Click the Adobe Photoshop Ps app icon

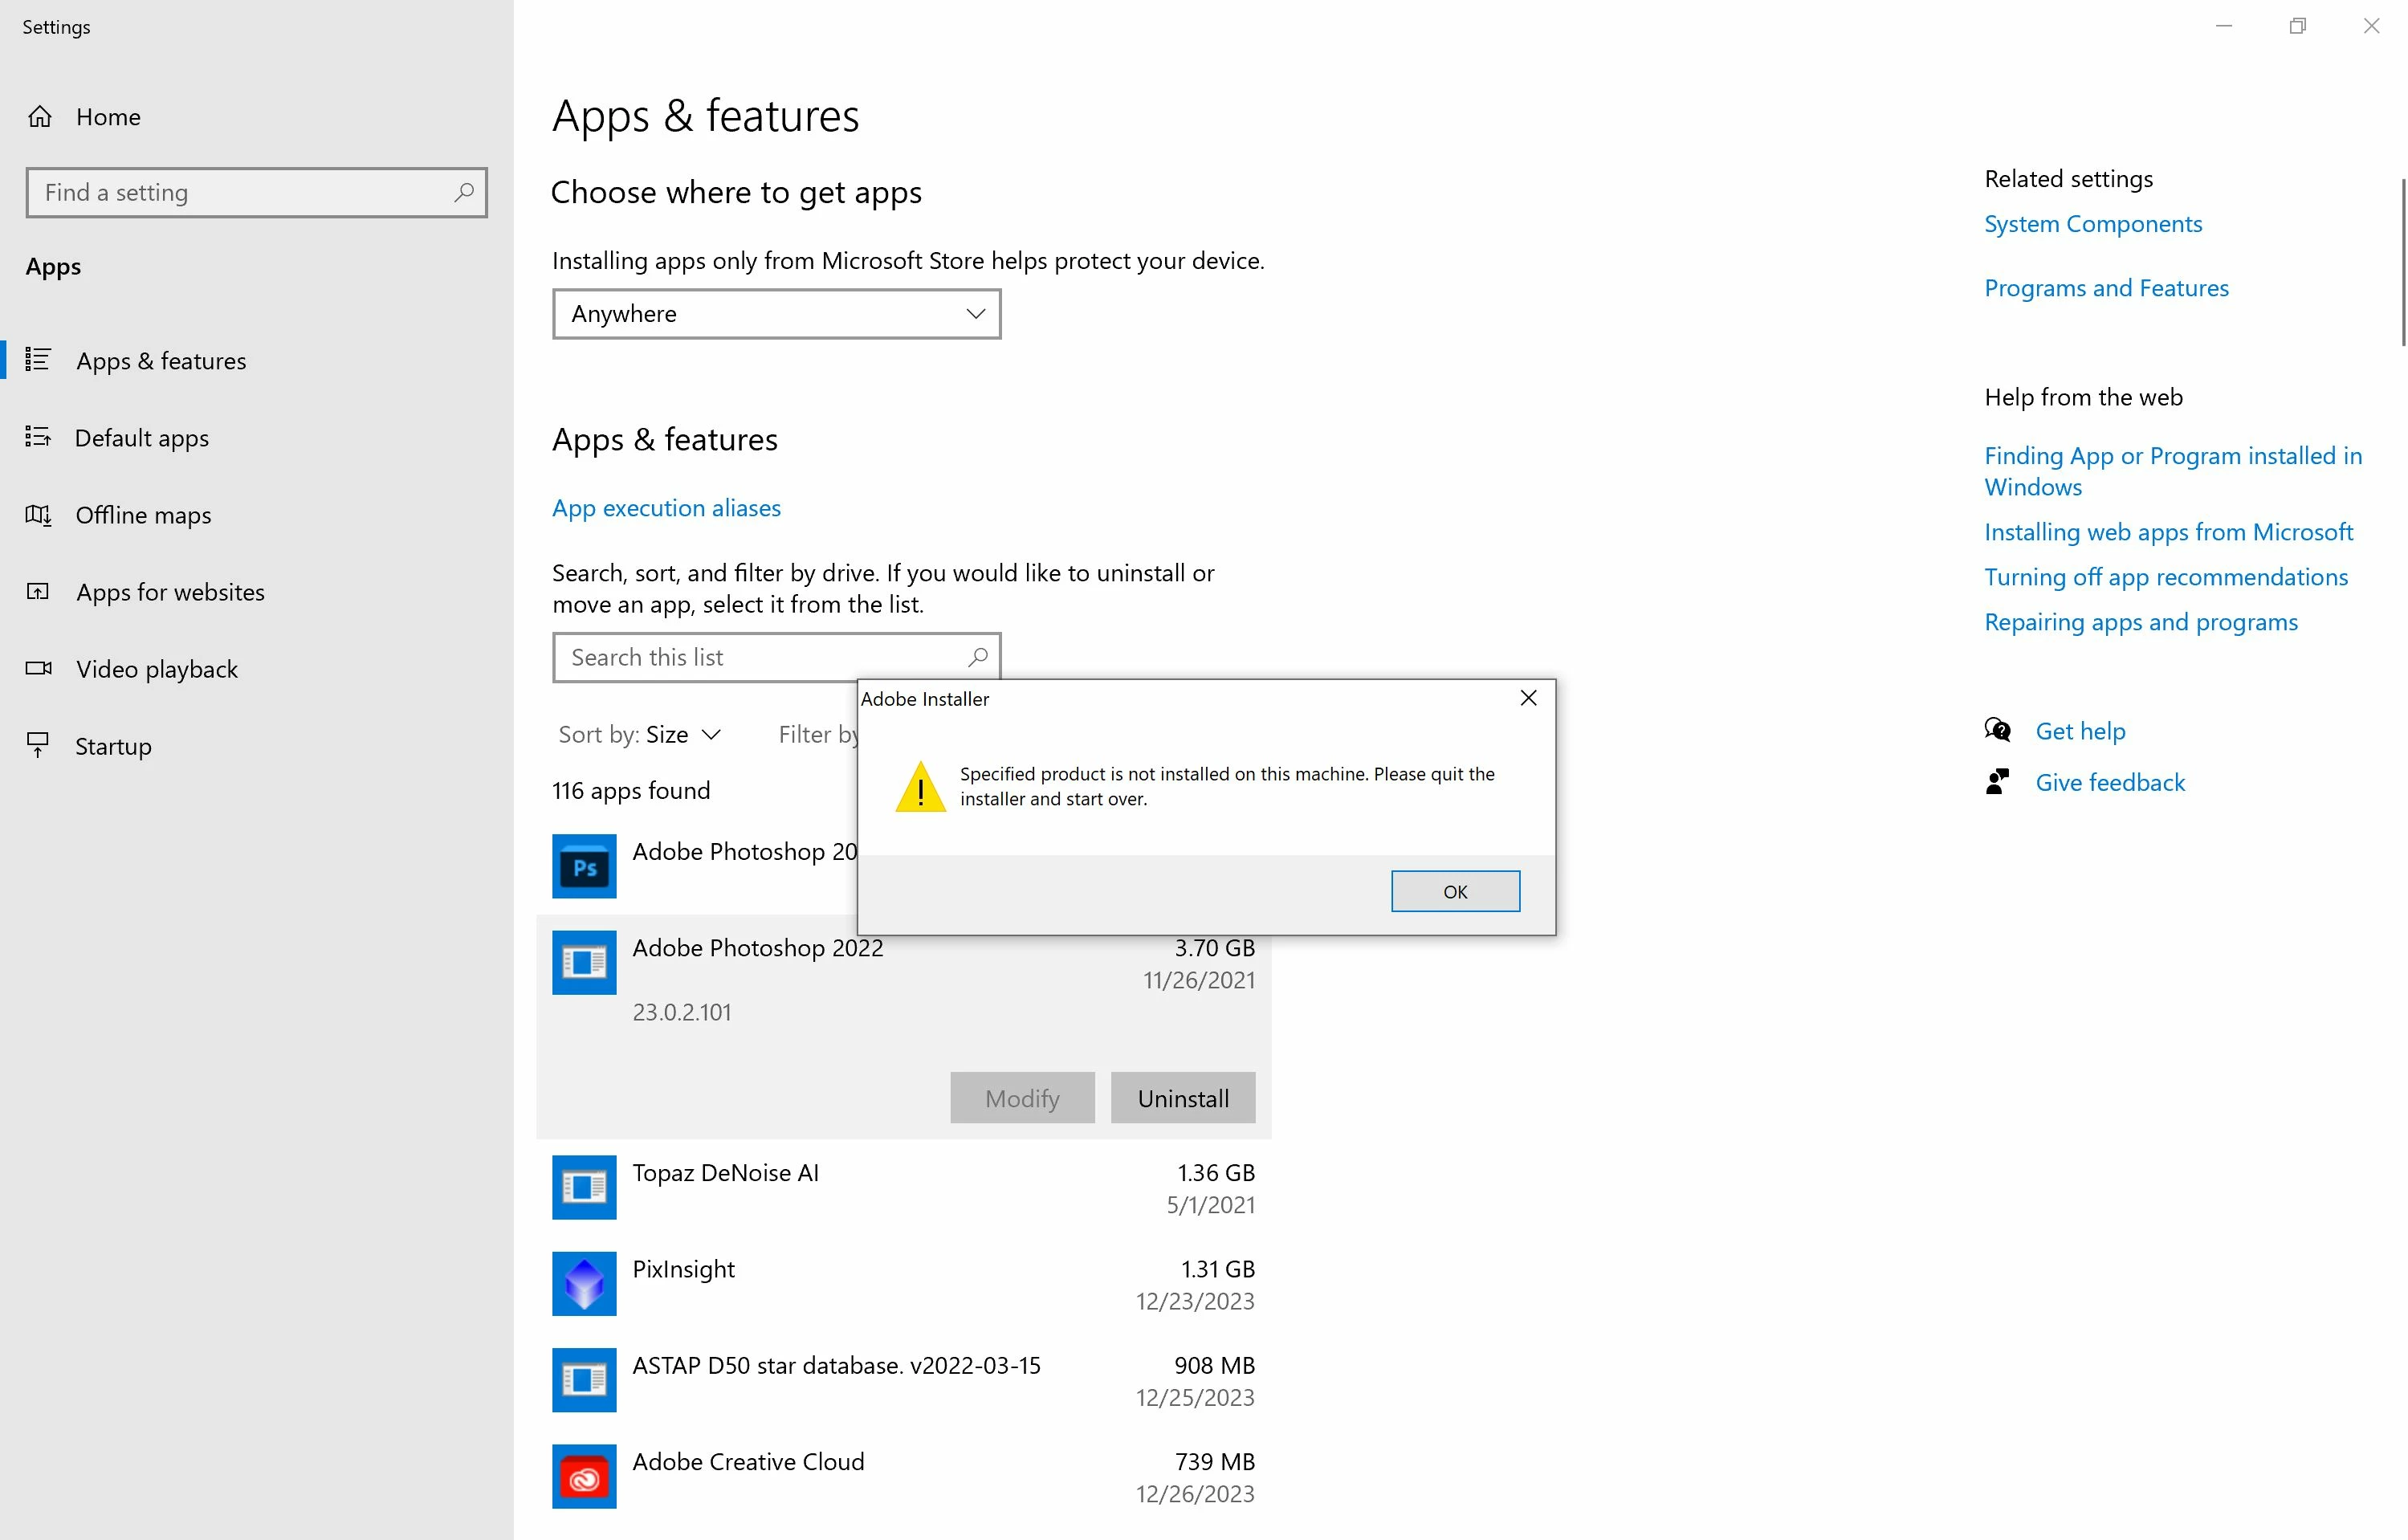point(584,867)
